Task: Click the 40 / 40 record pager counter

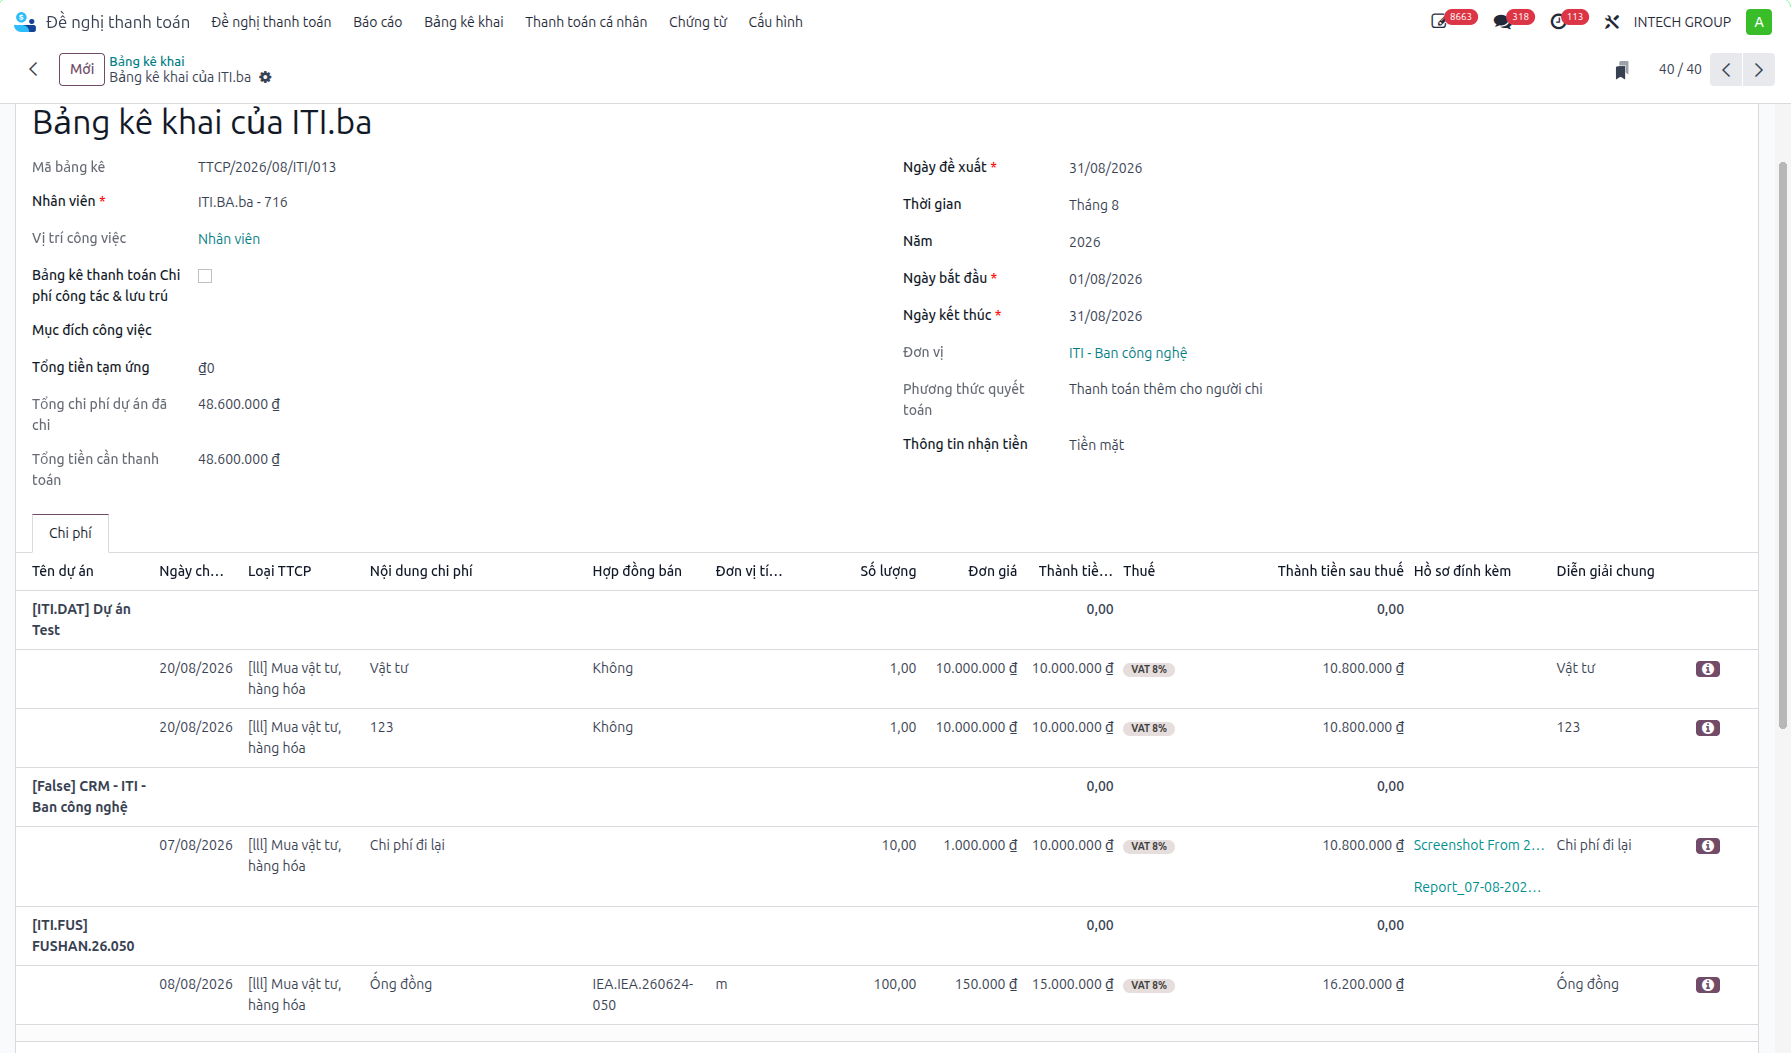Action: pyautogui.click(x=1680, y=69)
